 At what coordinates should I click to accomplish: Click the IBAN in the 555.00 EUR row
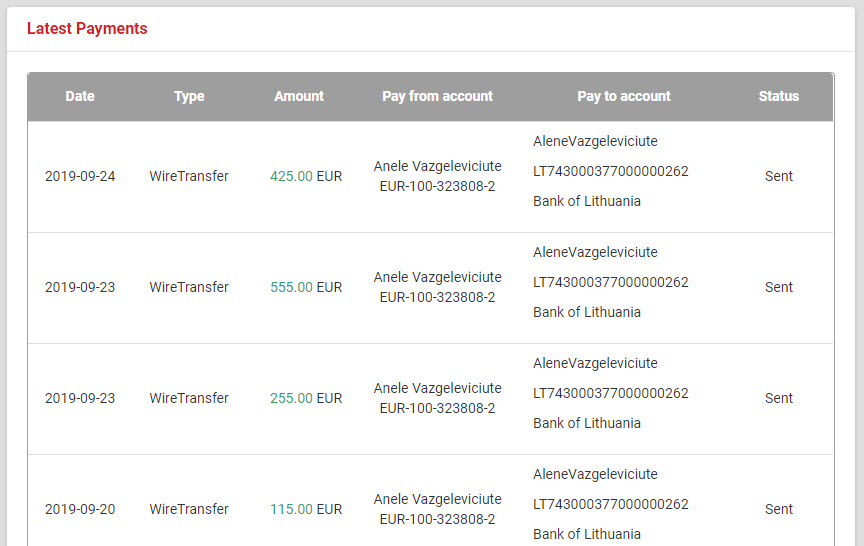click(x=611, y=283)
